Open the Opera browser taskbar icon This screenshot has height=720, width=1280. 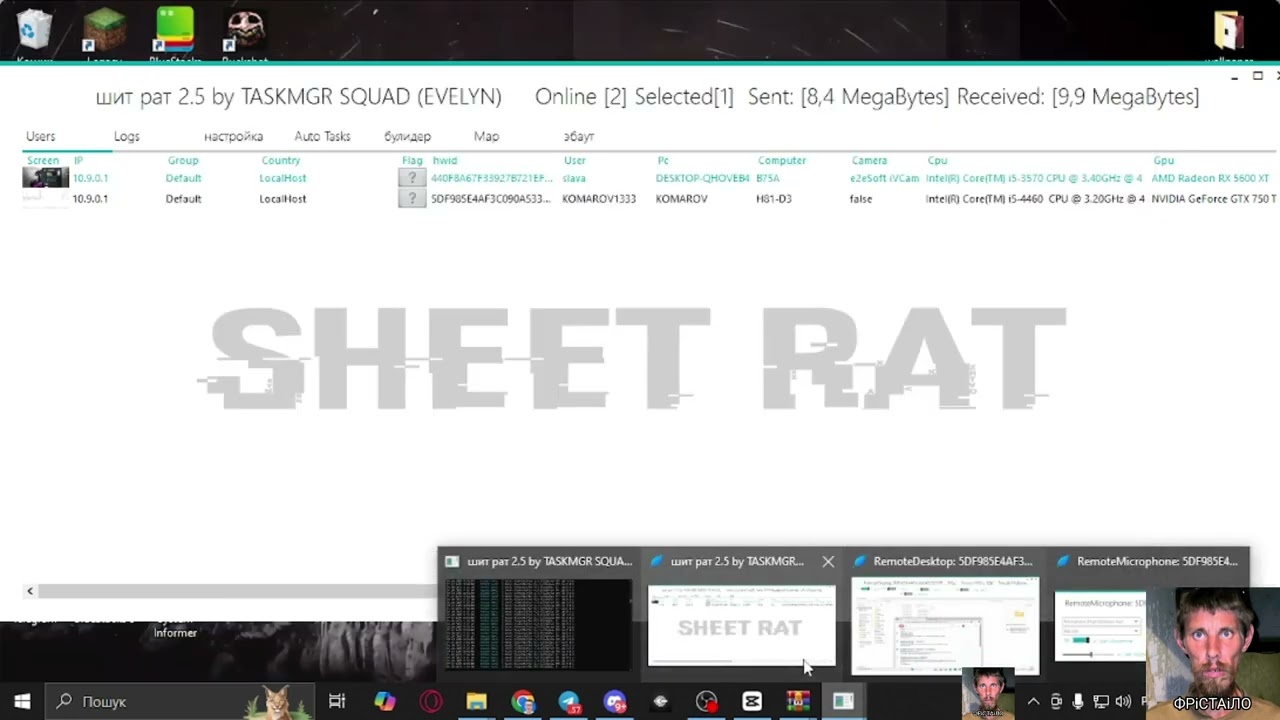pos(431,702)
